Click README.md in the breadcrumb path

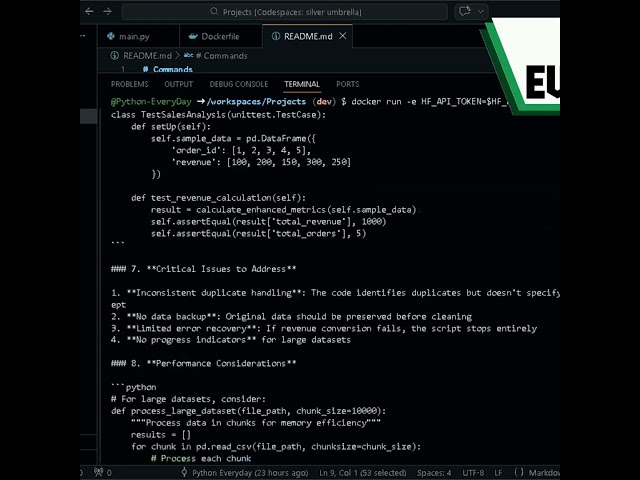click(x=147, y=56)
